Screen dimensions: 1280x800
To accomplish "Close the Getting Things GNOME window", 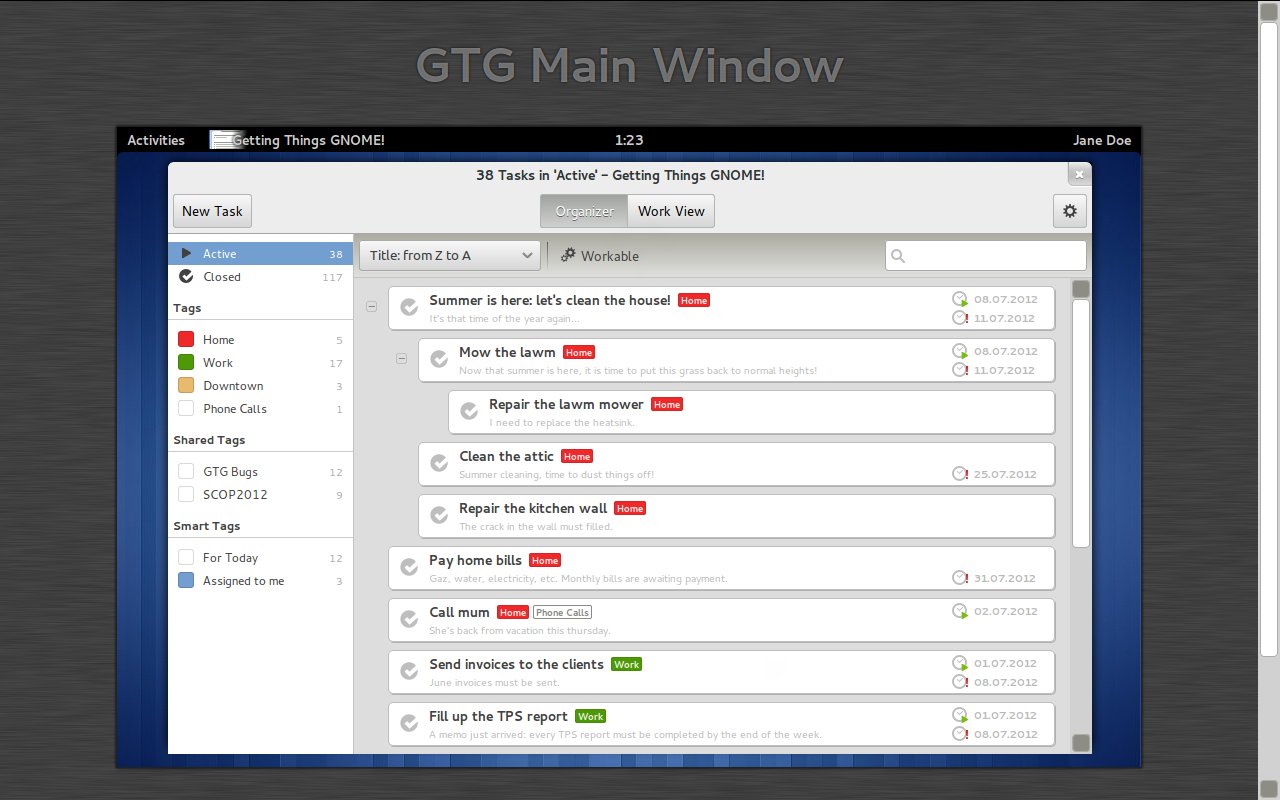I will tap(1078, 175).
